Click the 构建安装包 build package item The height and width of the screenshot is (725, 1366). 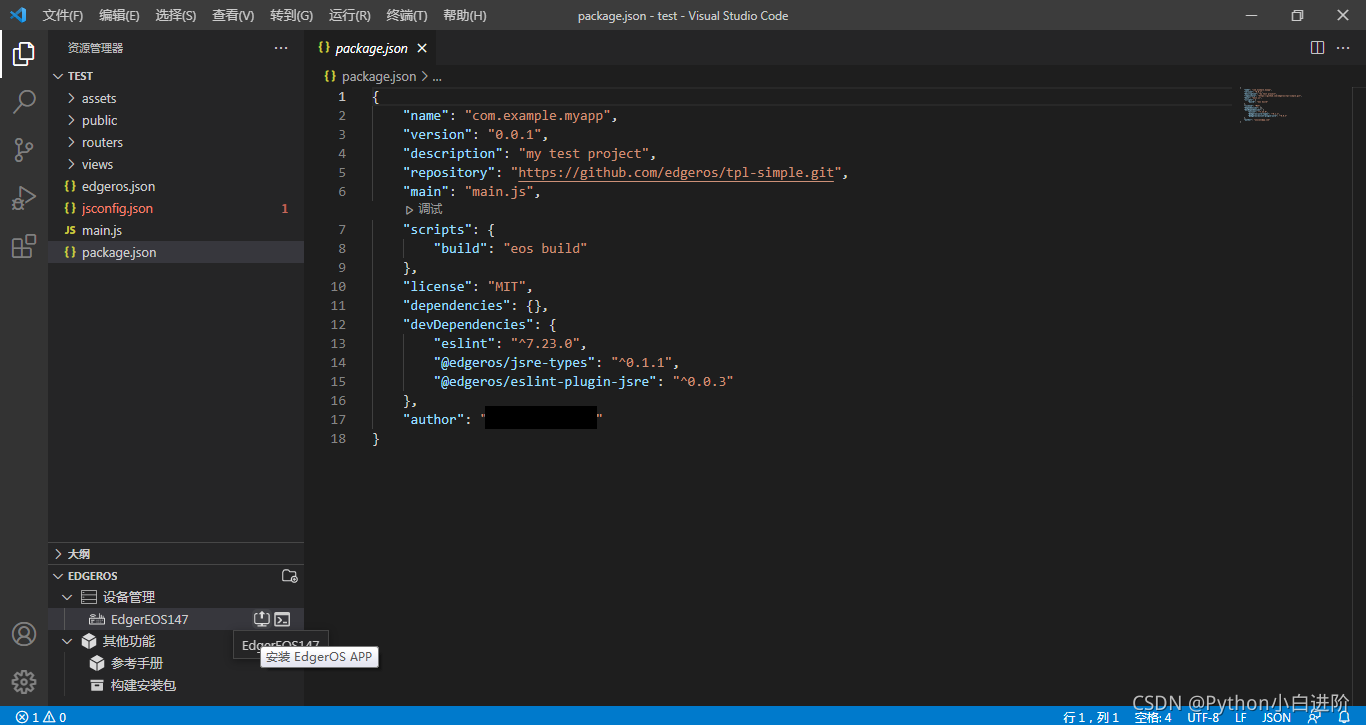click(x=176, y=685)
